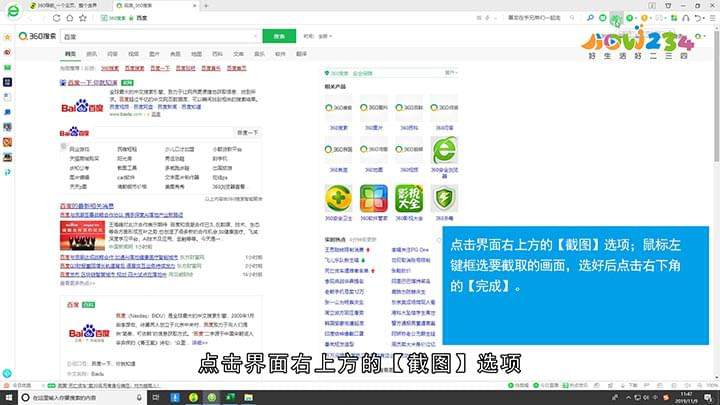
Task: Open the 百度一下,你就知道 result link
Action: point(93,83)
